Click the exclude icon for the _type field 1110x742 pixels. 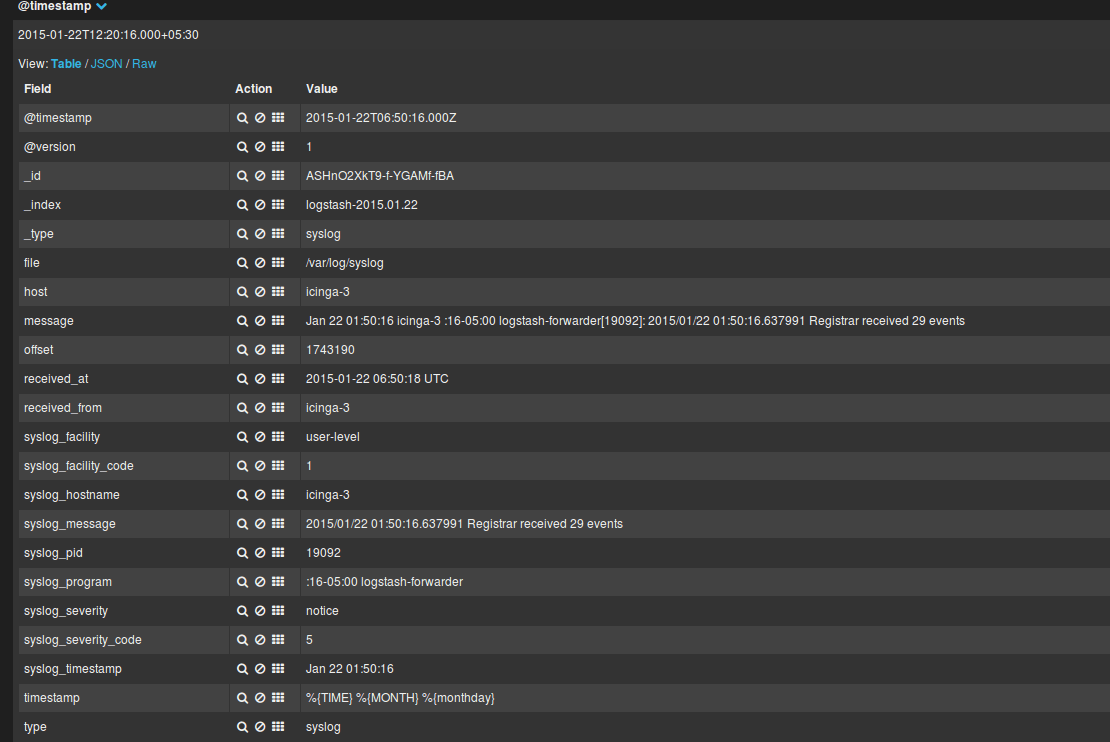[x=259, y=233]
